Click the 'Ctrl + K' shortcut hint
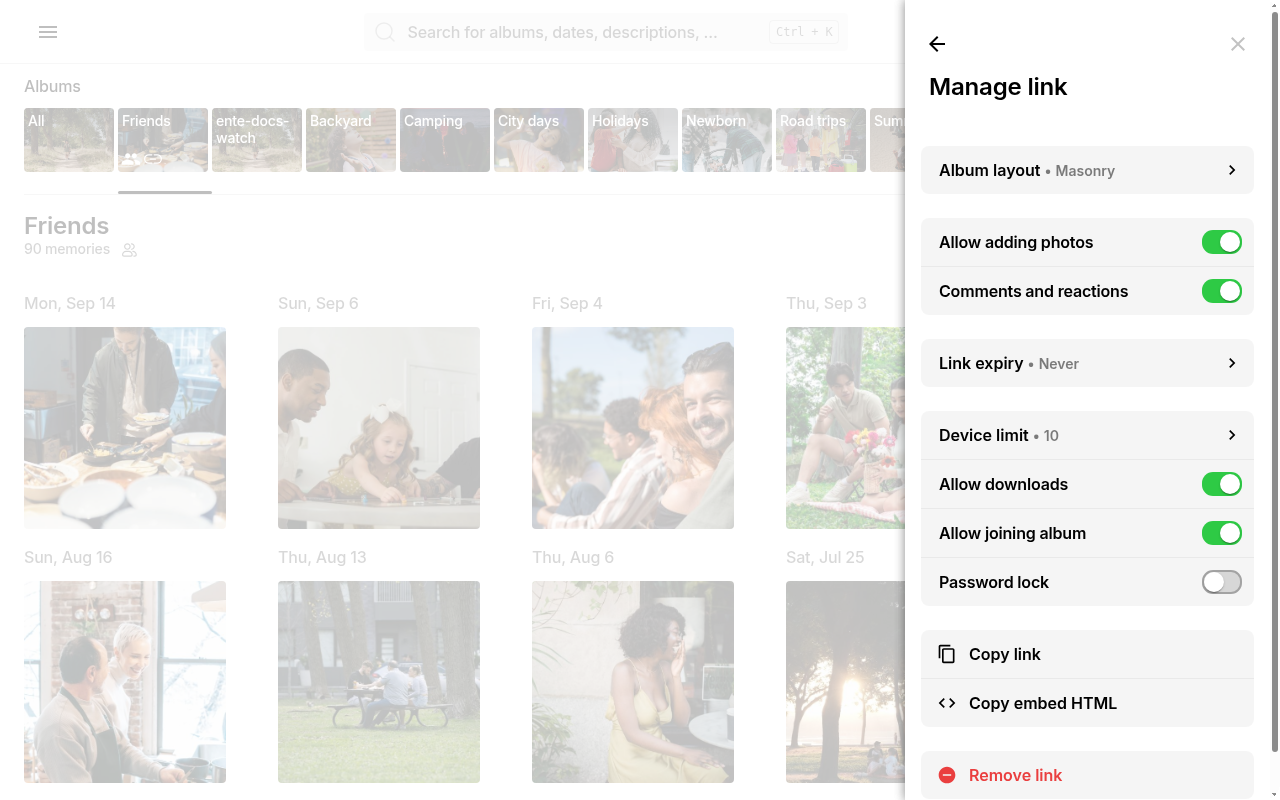Image resolution: width=1280 pixels, height=800 pixels. (804, 32)
